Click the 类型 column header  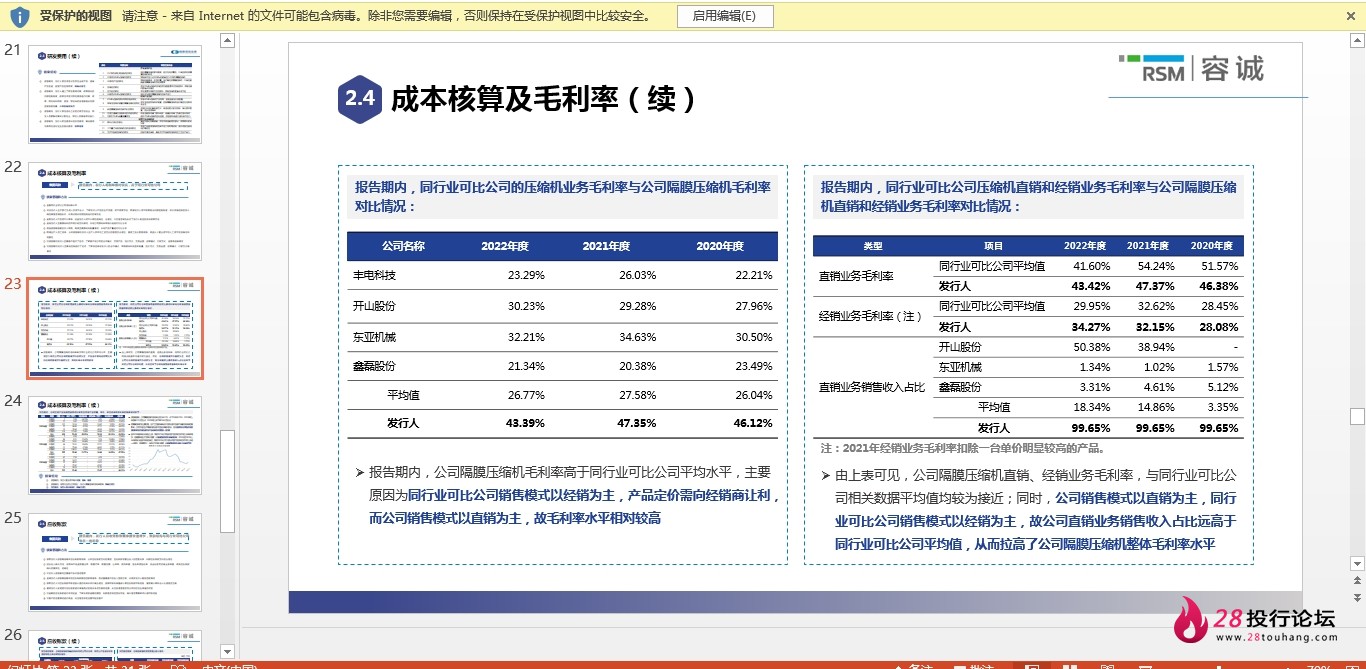click(873, 246)
